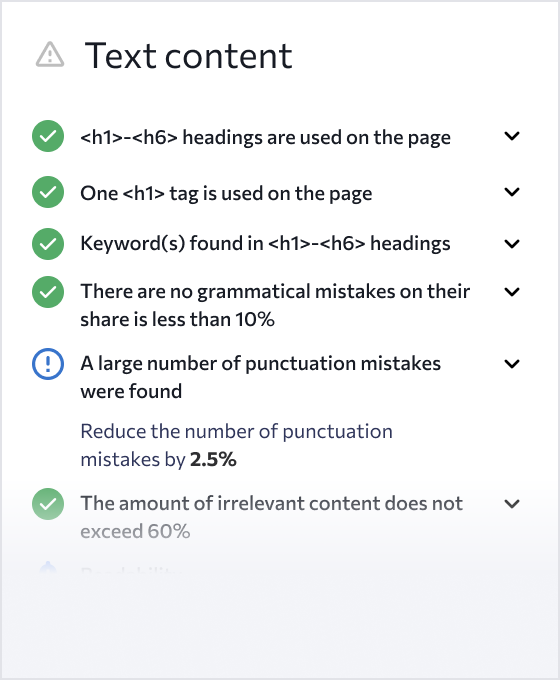Screen dimensions: 560x680
Task: Click green checkmark for grammatical mistakes item
Action: pyautogui.click(x=48, y=292)
